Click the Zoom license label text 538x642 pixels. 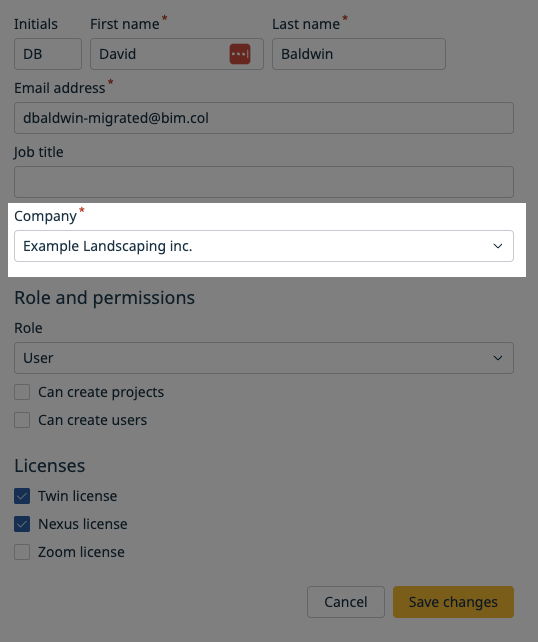coord(81,552)
